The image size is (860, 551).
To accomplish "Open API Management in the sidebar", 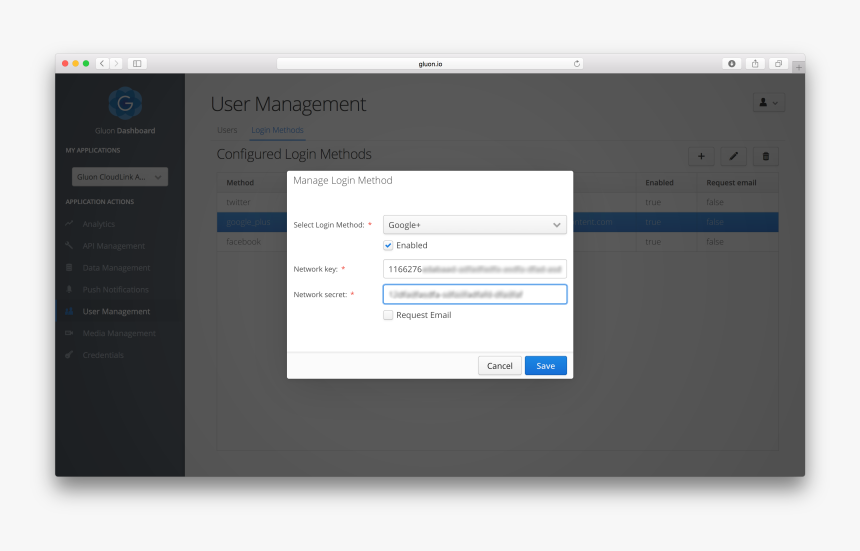I will [x=114, y=246].
